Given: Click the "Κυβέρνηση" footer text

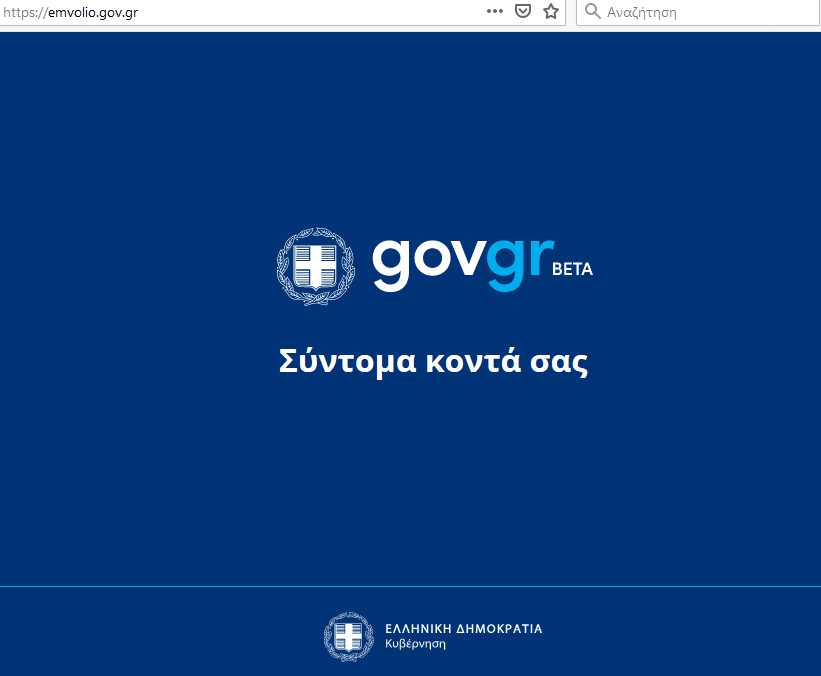Looking at the screenshot, I should [x=415, y=644].
